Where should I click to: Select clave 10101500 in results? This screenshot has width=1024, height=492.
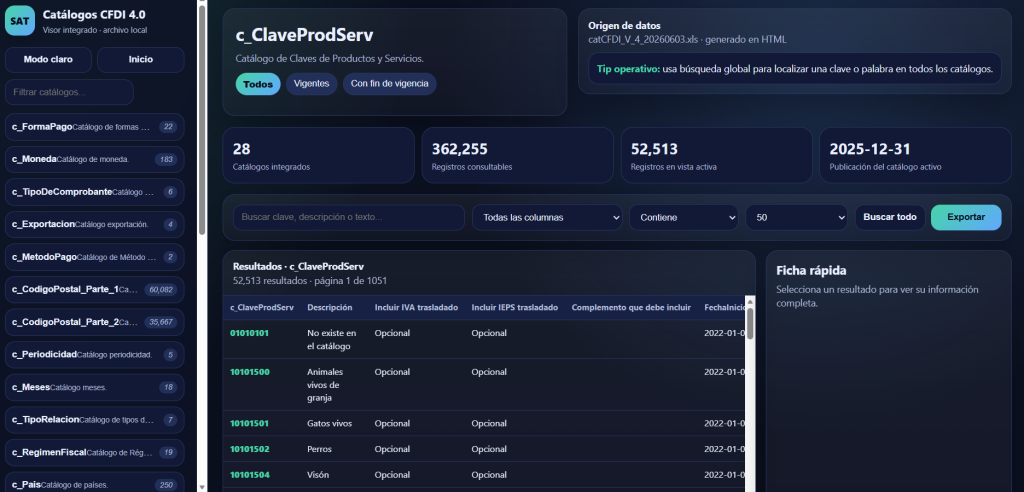point(249,372)
